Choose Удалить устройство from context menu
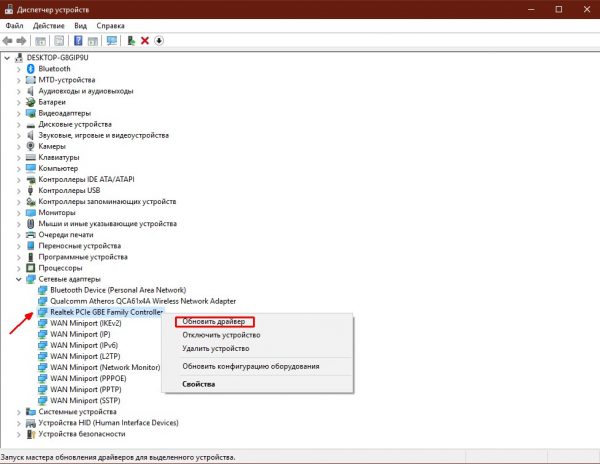Screen dimensions: 600x464 click(216, 348)
